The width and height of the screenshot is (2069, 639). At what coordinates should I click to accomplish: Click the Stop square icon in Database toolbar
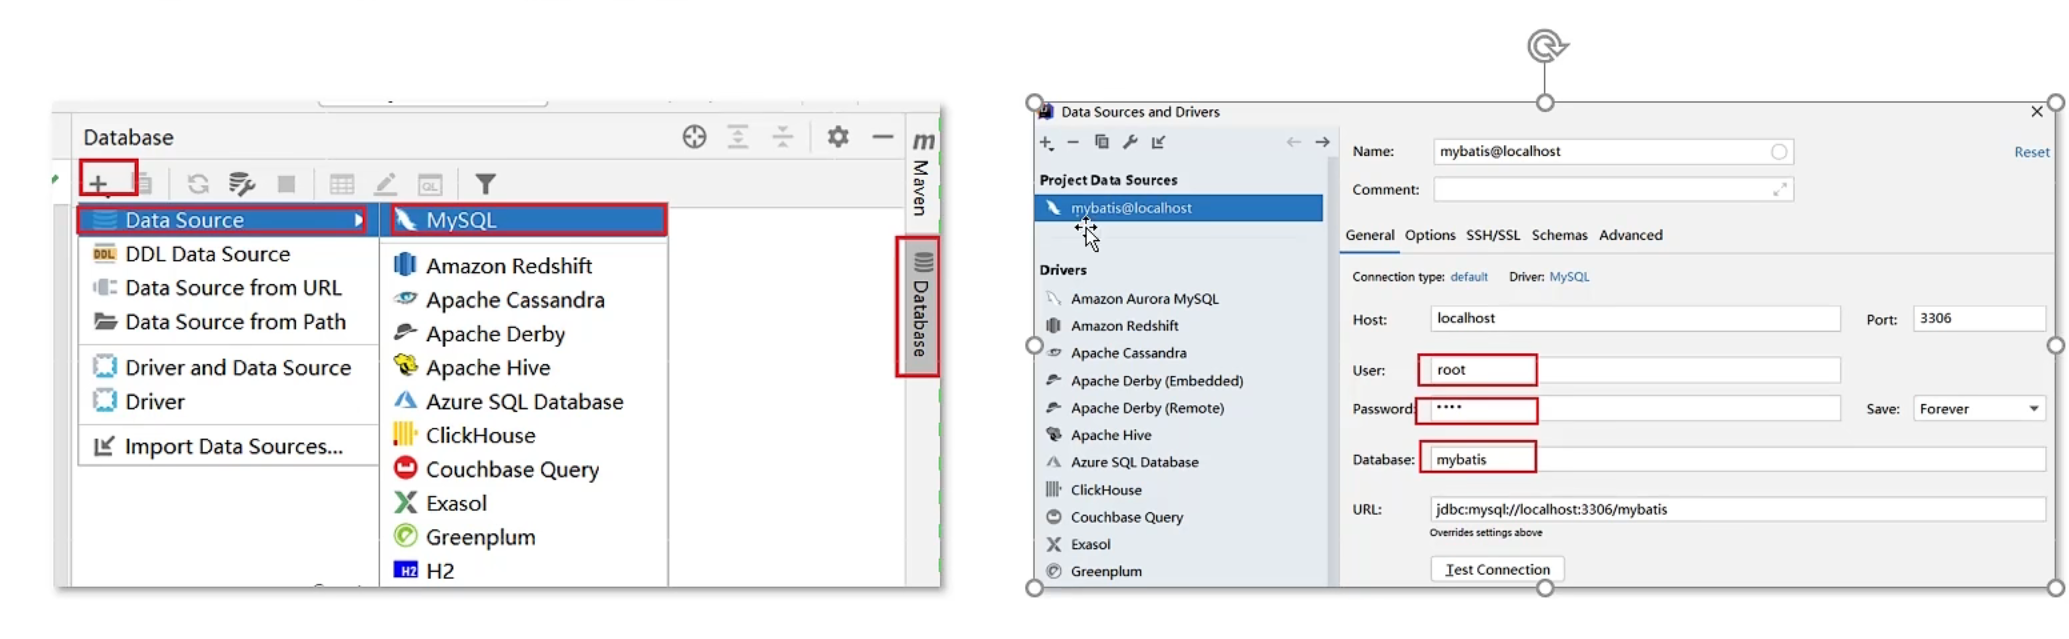[x=286, y=184]
